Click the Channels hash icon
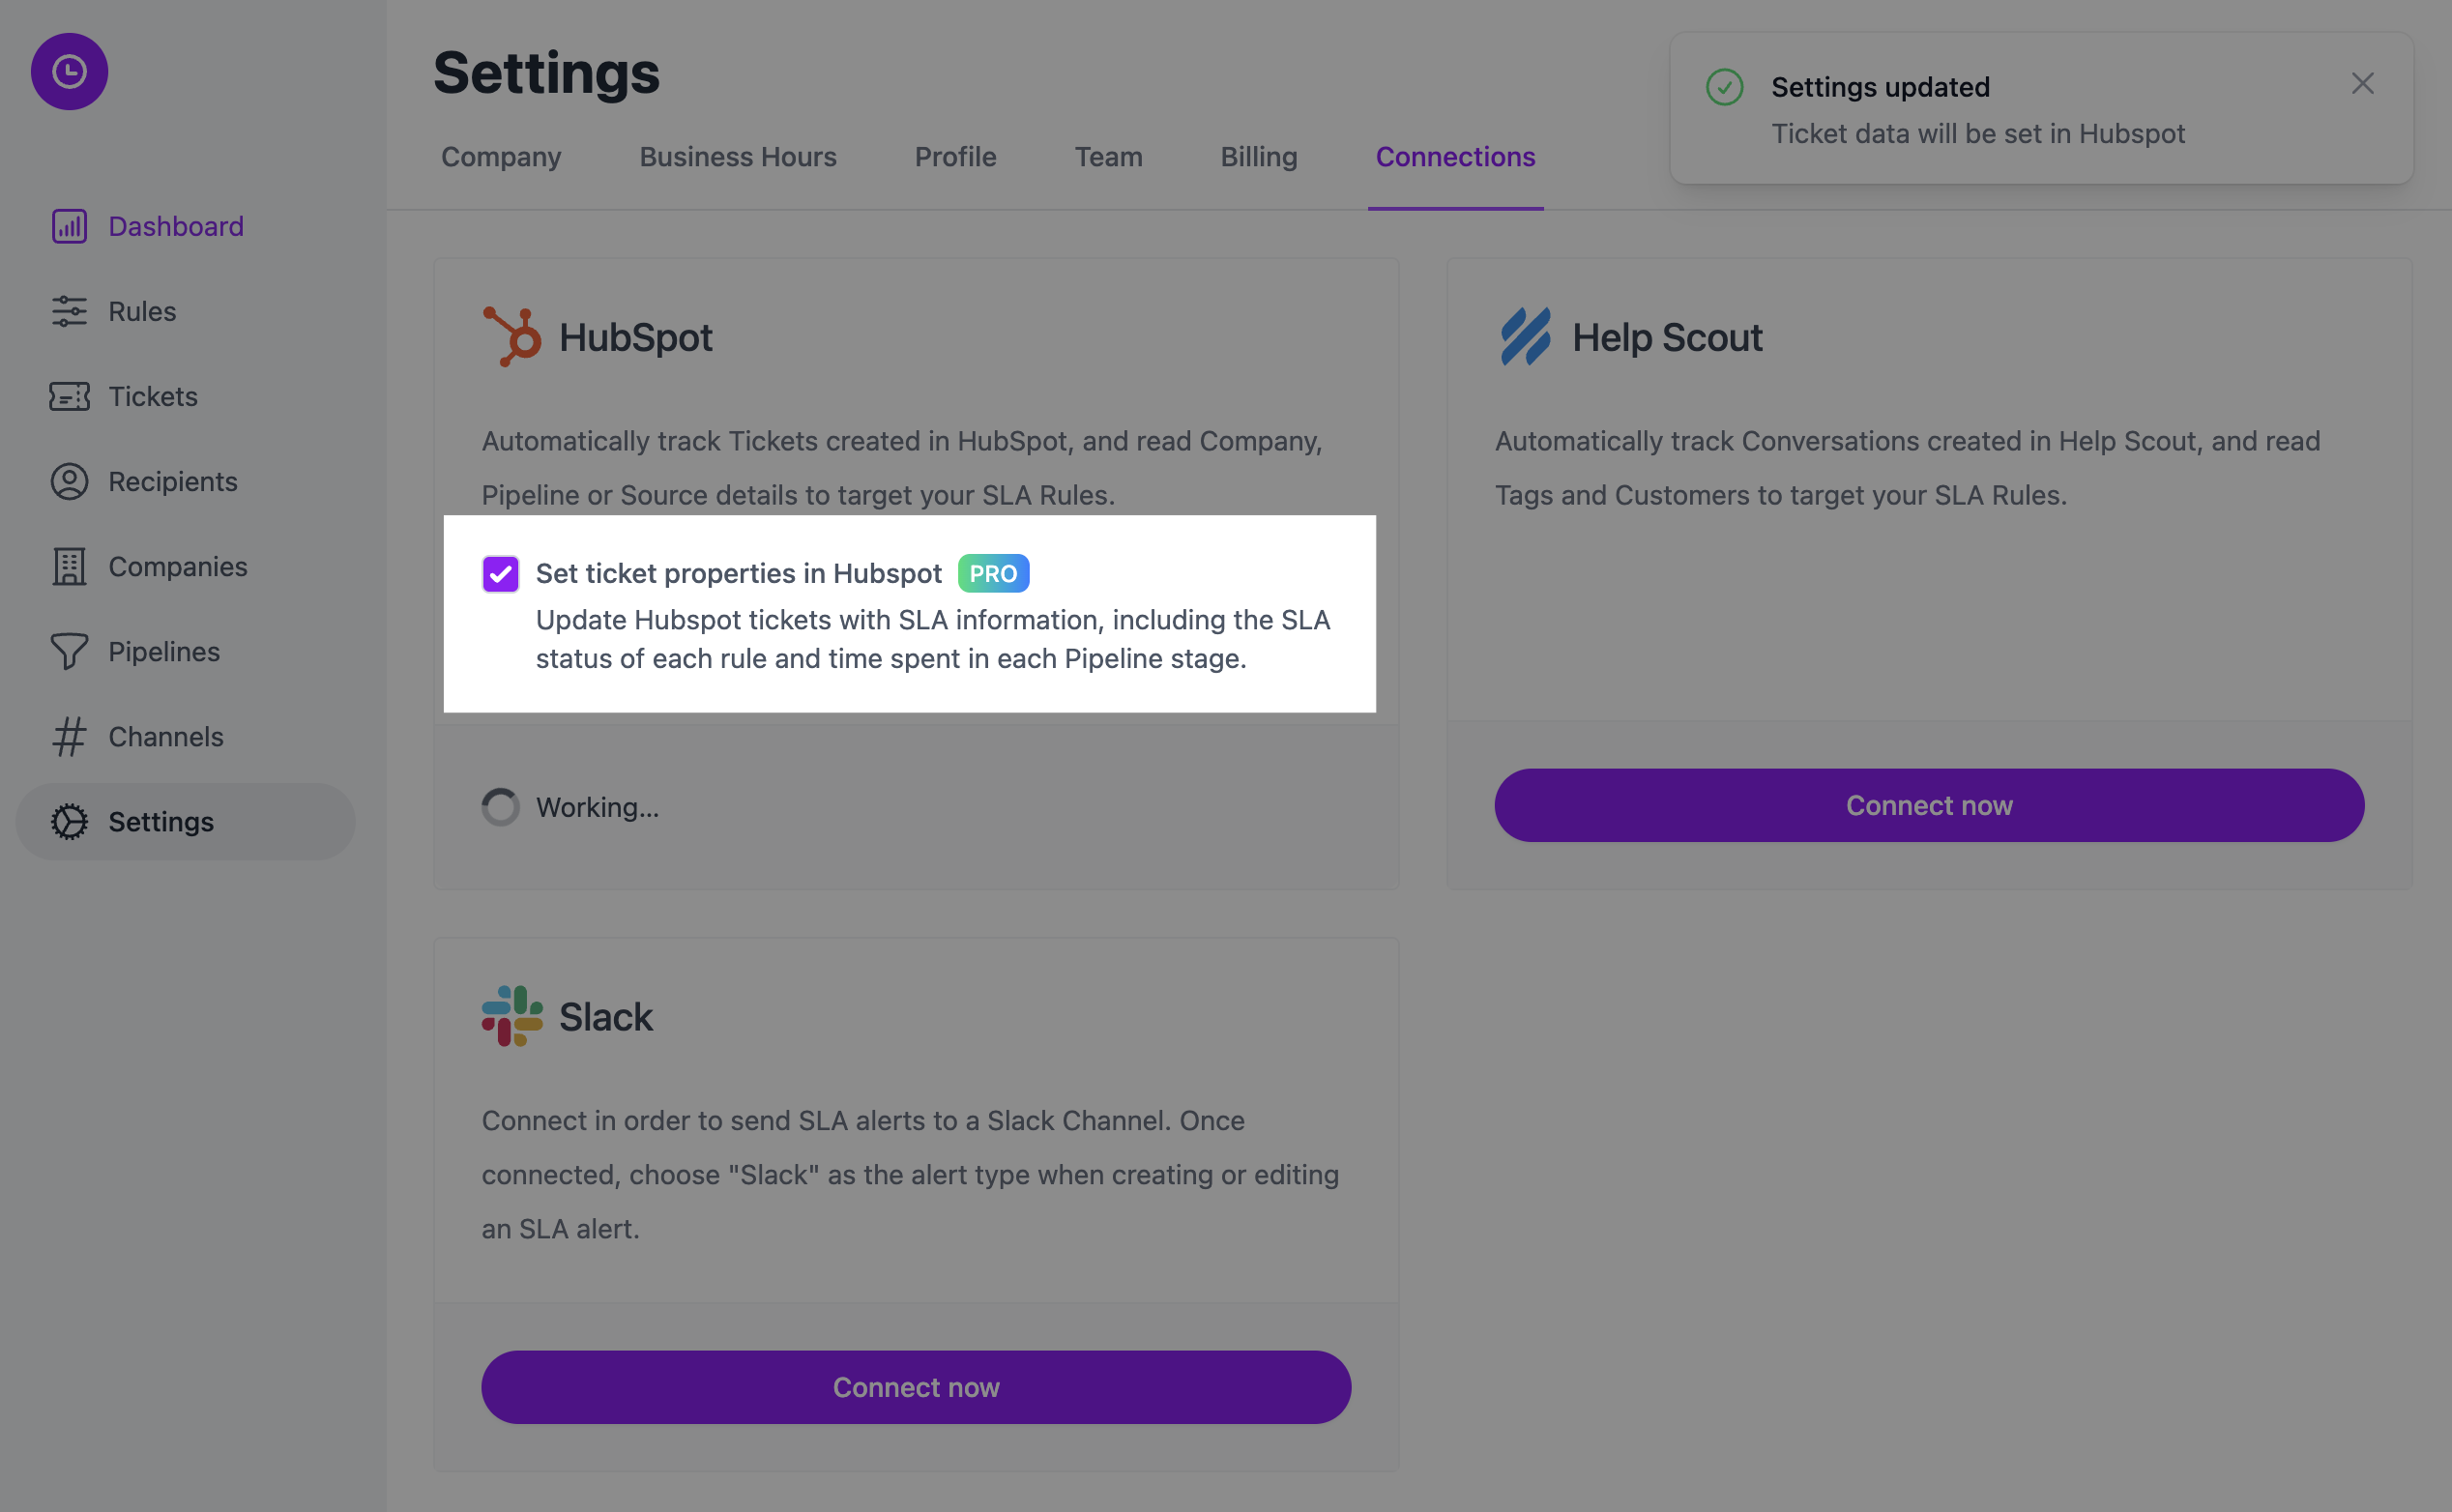 point(69,736)
